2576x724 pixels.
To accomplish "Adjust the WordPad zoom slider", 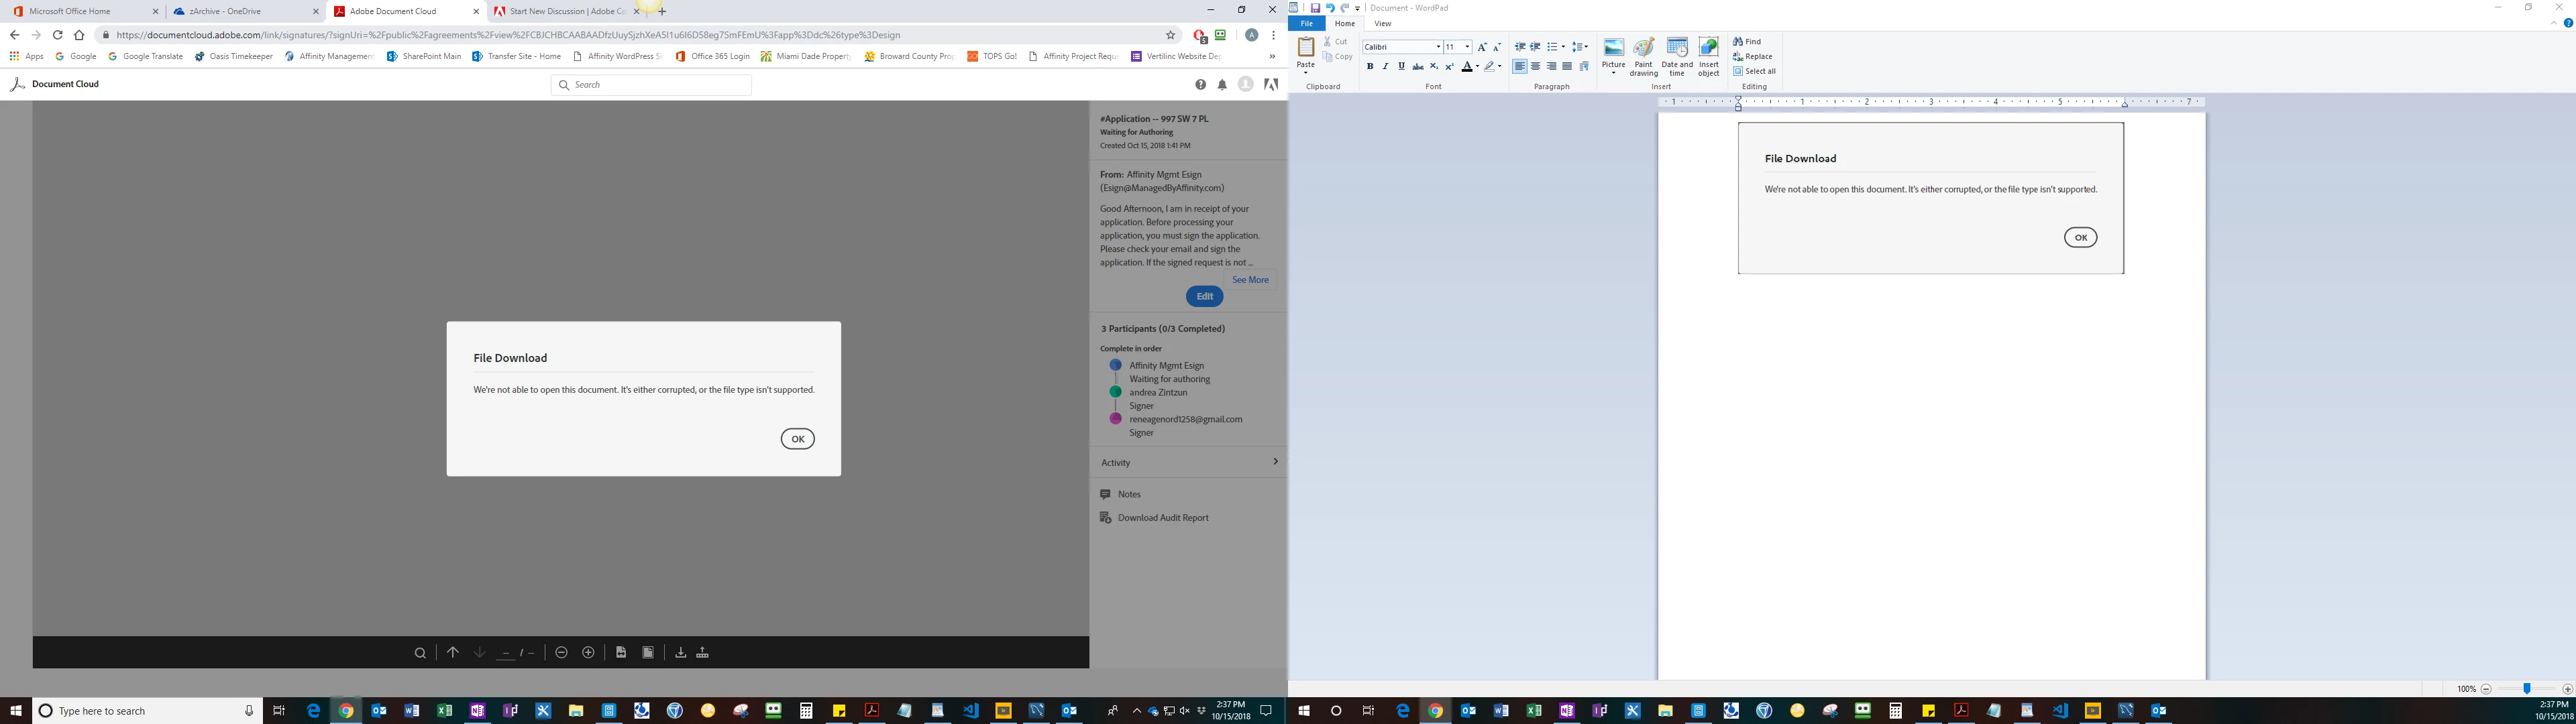I will tap(2526, 689).
